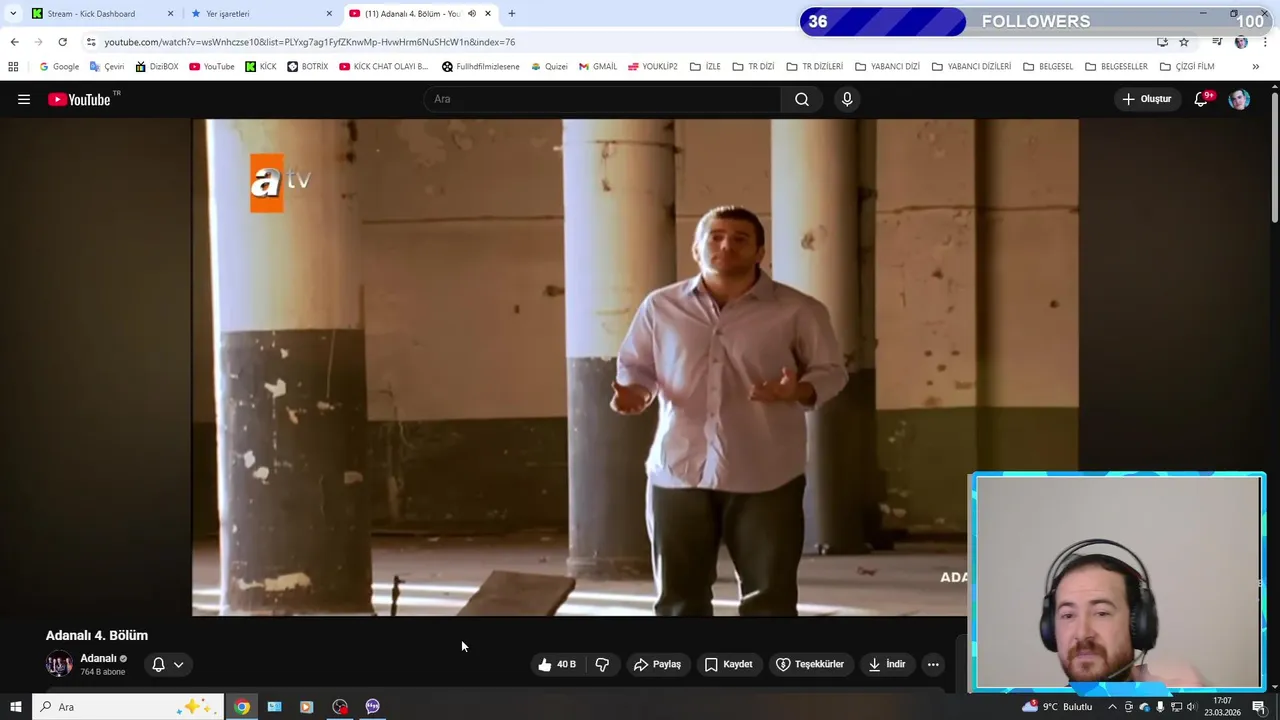Click the YouTube search magnifier button

point(802,99)
